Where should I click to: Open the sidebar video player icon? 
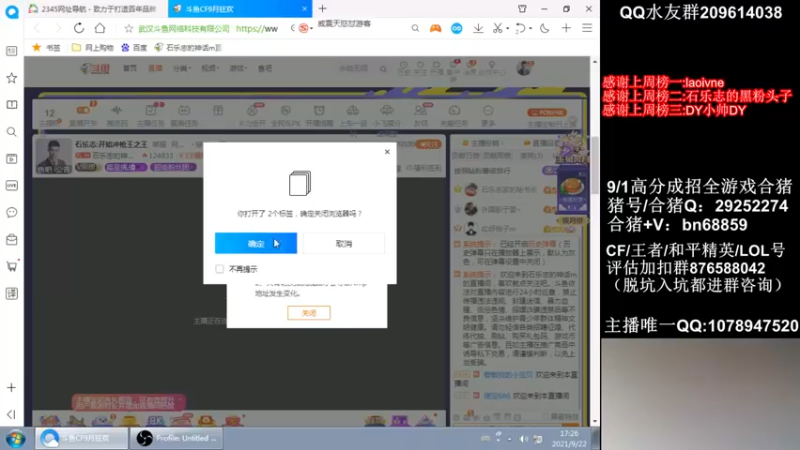11,159
